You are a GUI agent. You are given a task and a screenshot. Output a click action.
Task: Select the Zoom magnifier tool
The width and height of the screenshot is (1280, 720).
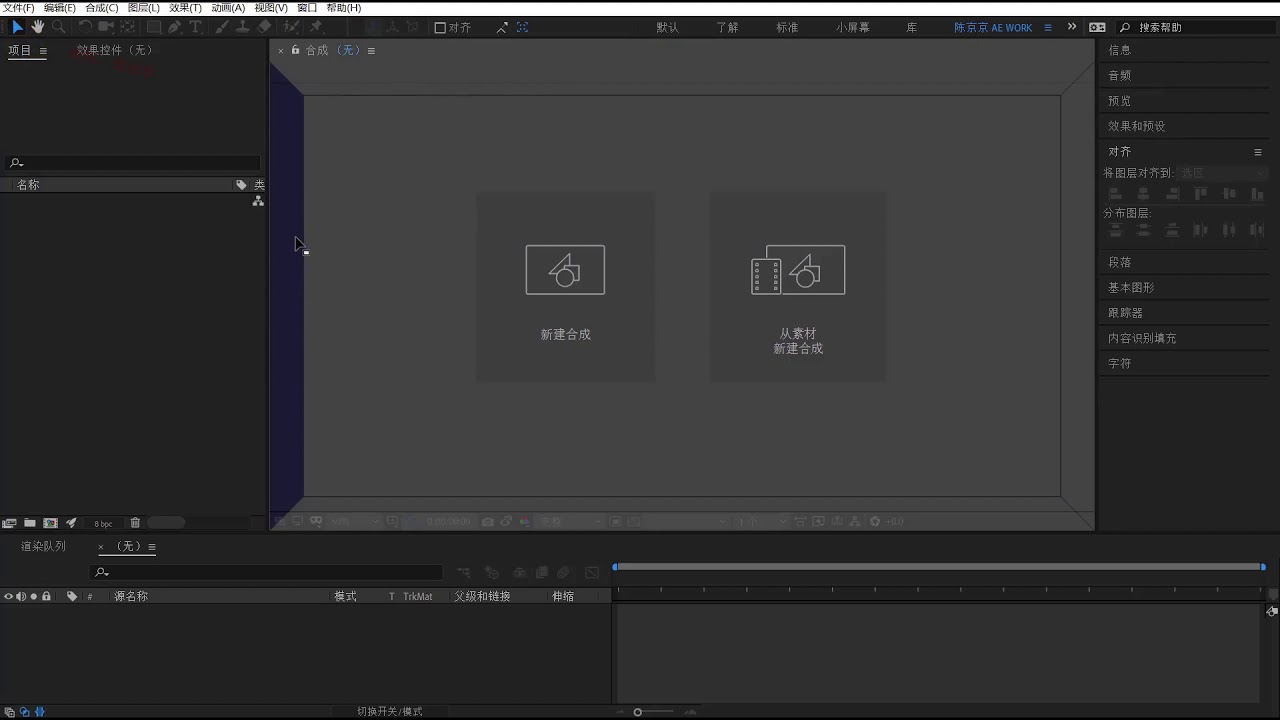(x=59, y=27)
